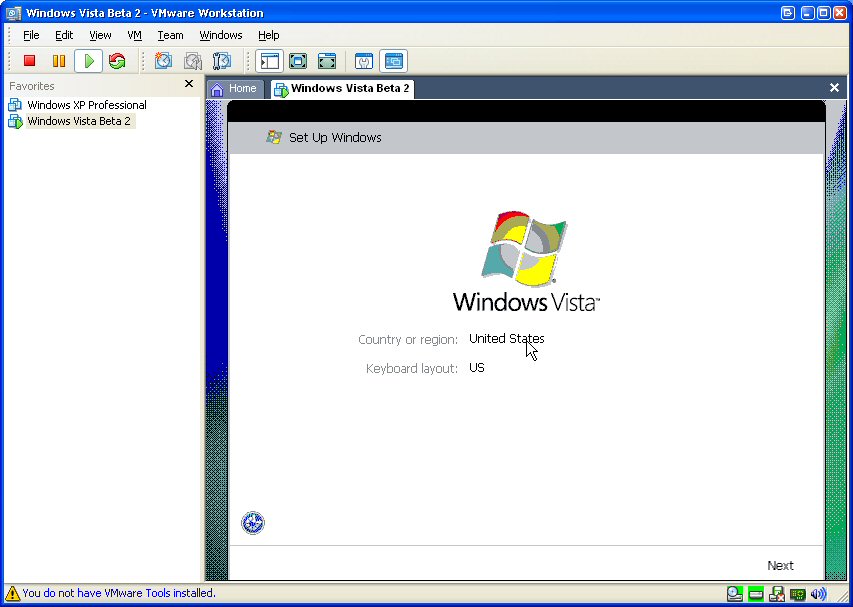Image resolution: width=853 pixels, height=607 pixels.
Task: Open the VM menu
Action: point(134,35)
